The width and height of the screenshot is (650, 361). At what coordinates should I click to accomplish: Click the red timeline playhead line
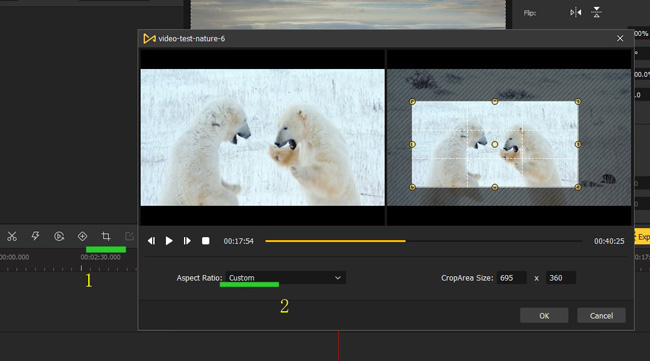338,346
